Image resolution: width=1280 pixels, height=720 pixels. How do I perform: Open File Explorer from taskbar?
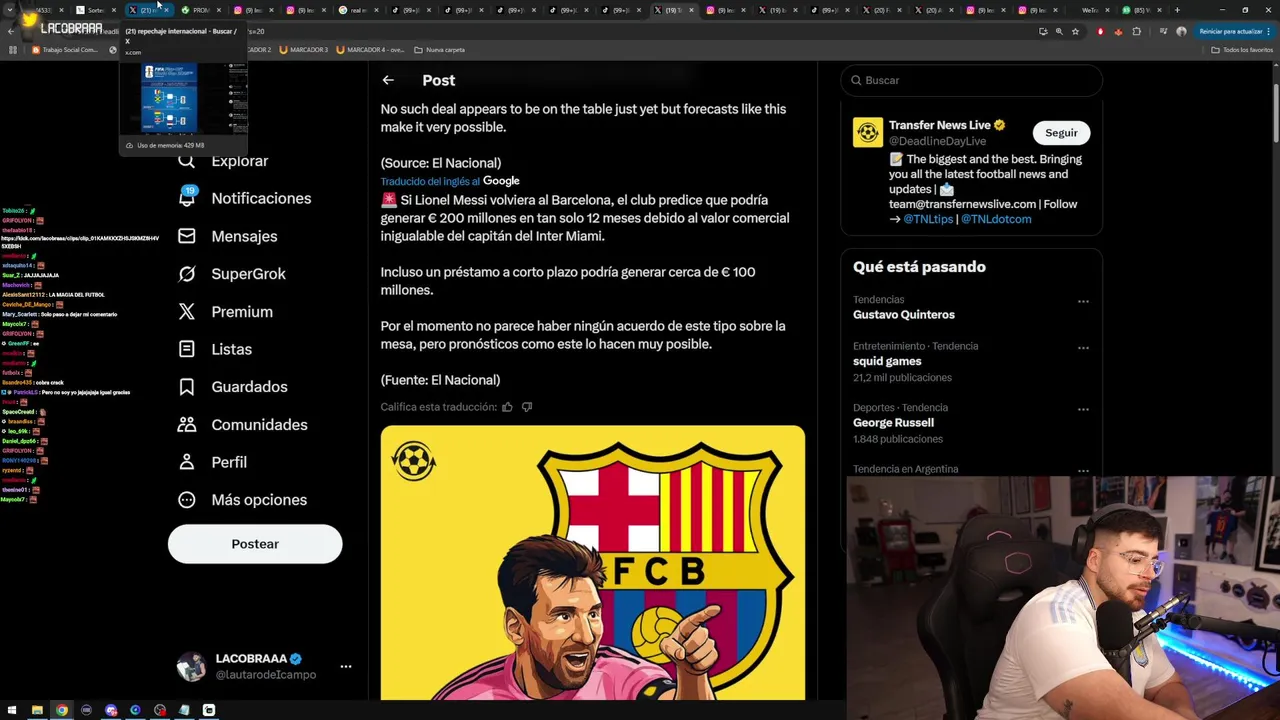click(37, 710)
